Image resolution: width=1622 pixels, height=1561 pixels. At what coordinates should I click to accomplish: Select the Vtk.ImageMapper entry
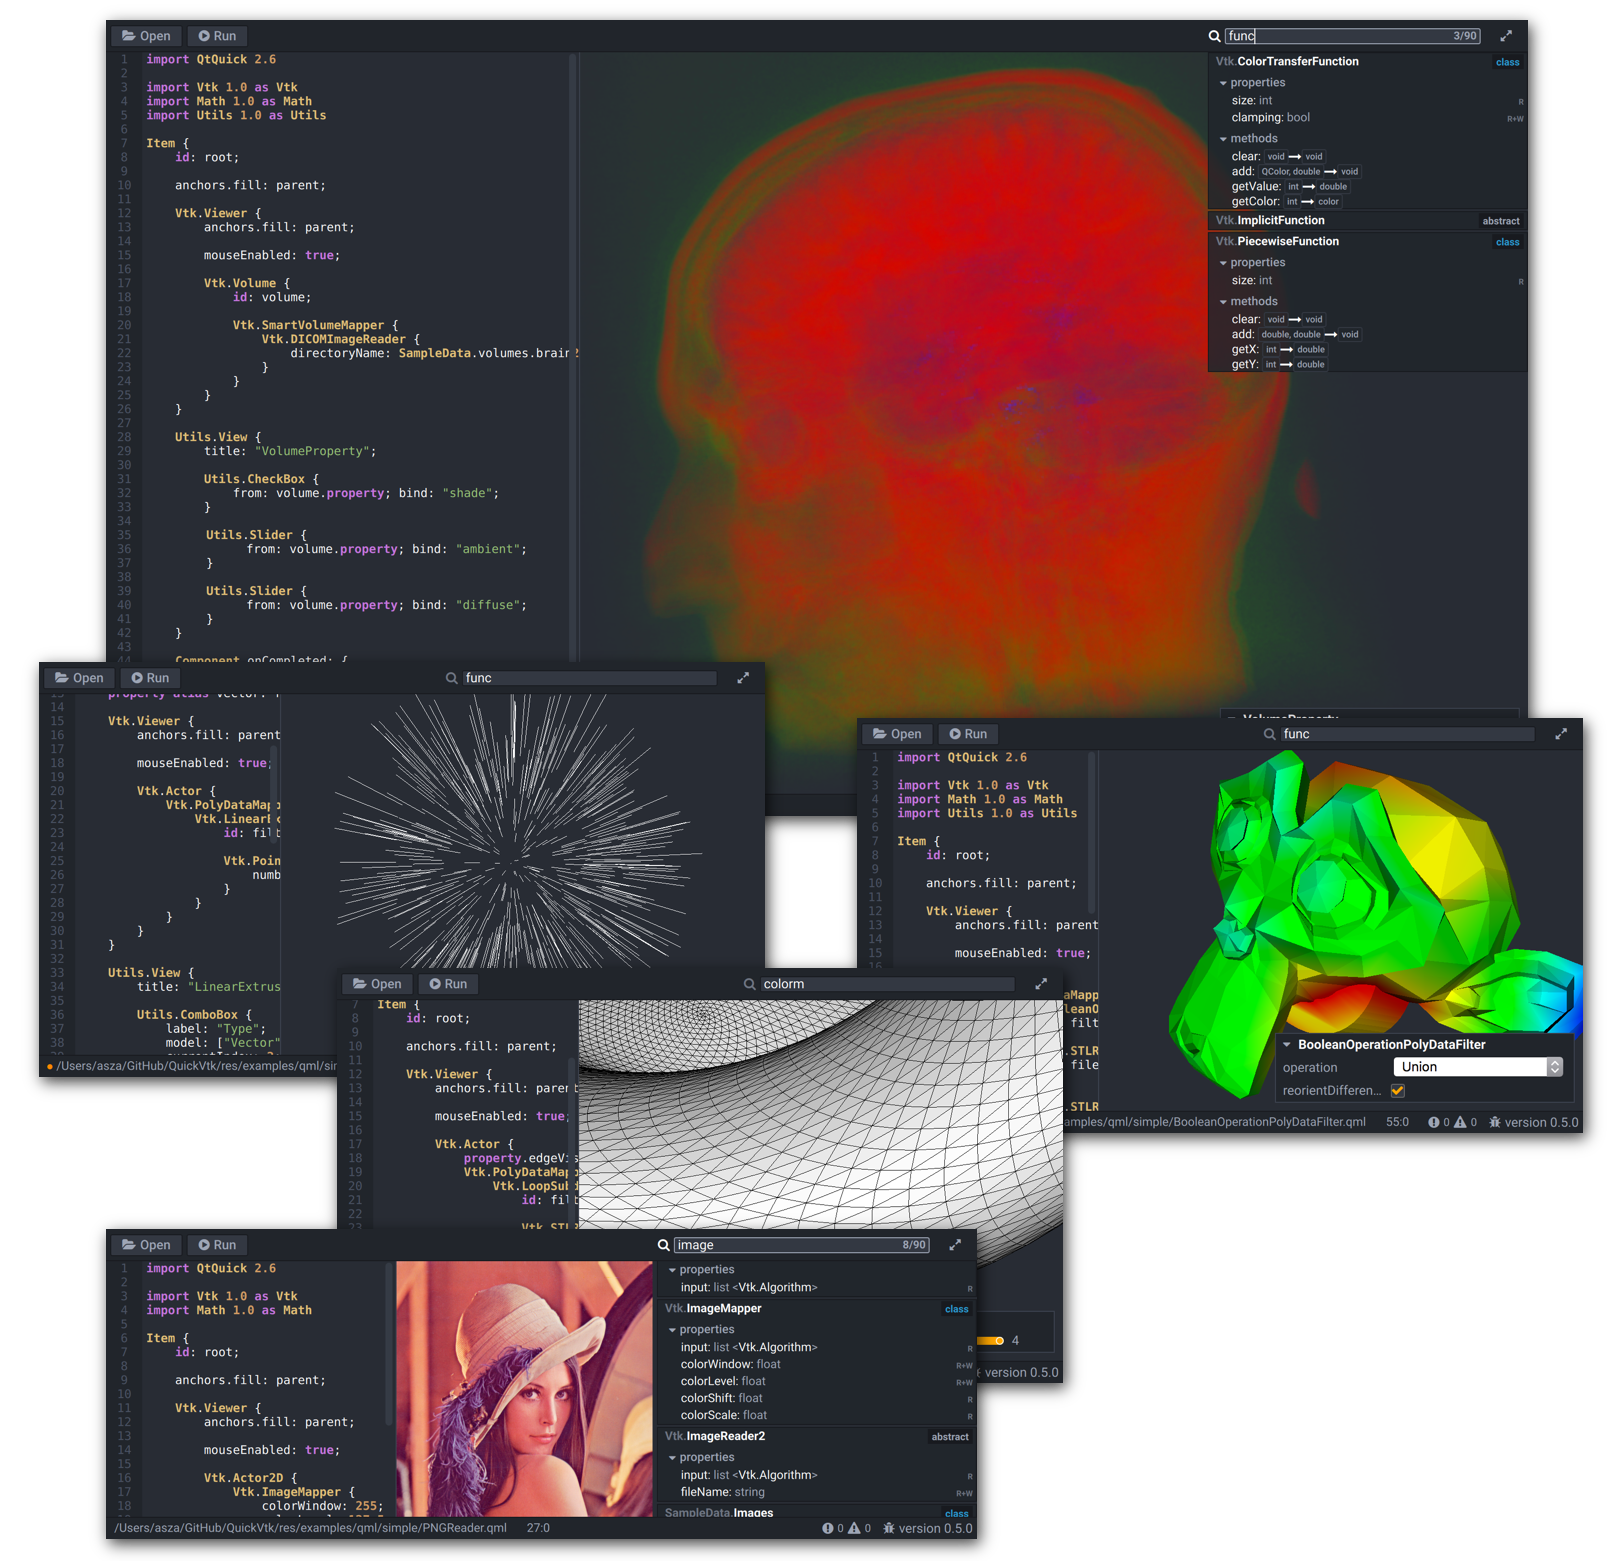(x=816, y=1309)
